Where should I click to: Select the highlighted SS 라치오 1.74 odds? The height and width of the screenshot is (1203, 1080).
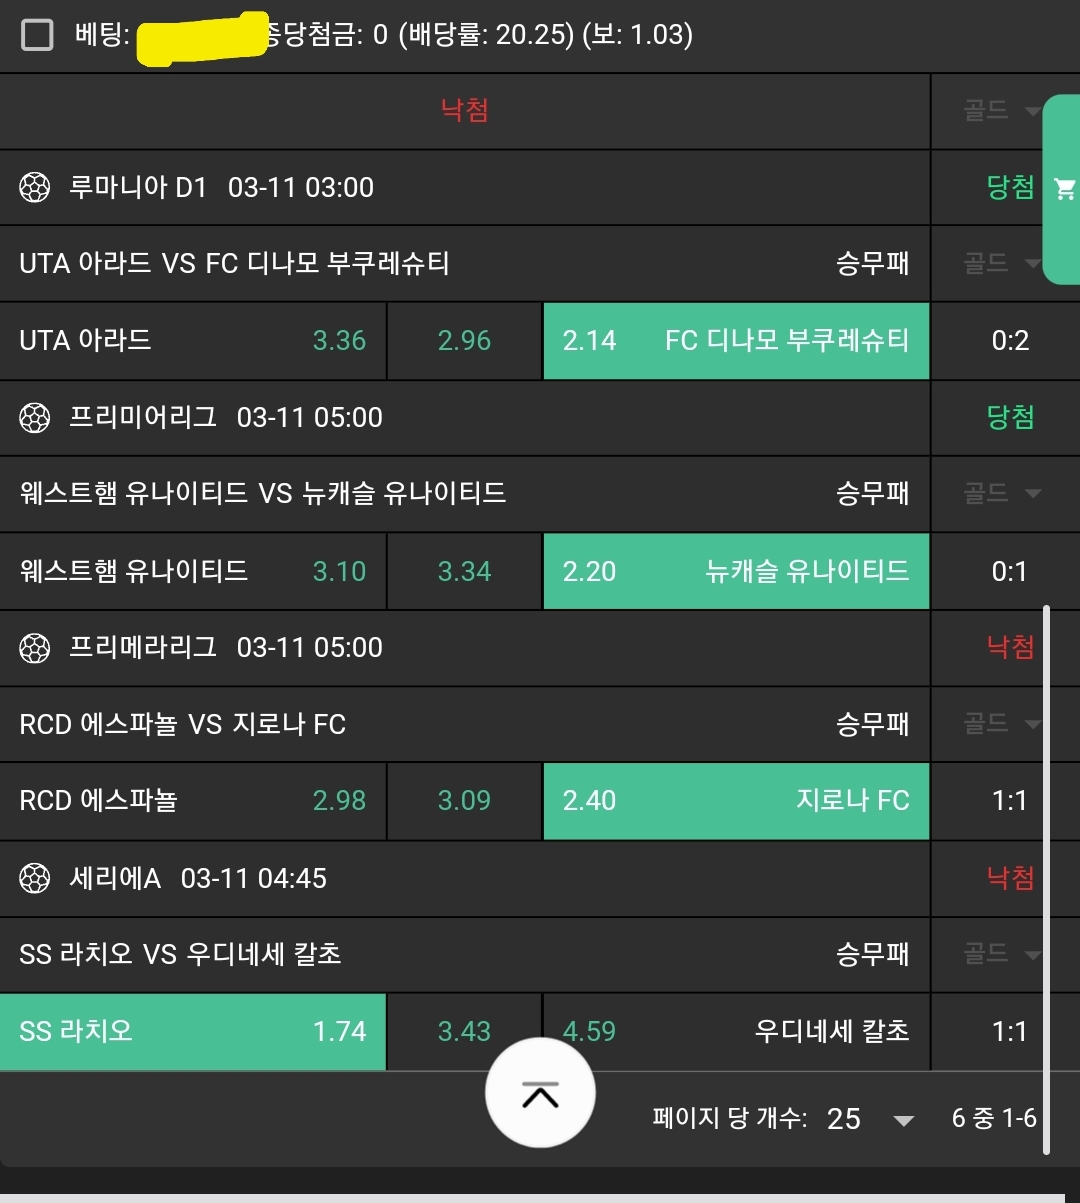point(193,1031)
